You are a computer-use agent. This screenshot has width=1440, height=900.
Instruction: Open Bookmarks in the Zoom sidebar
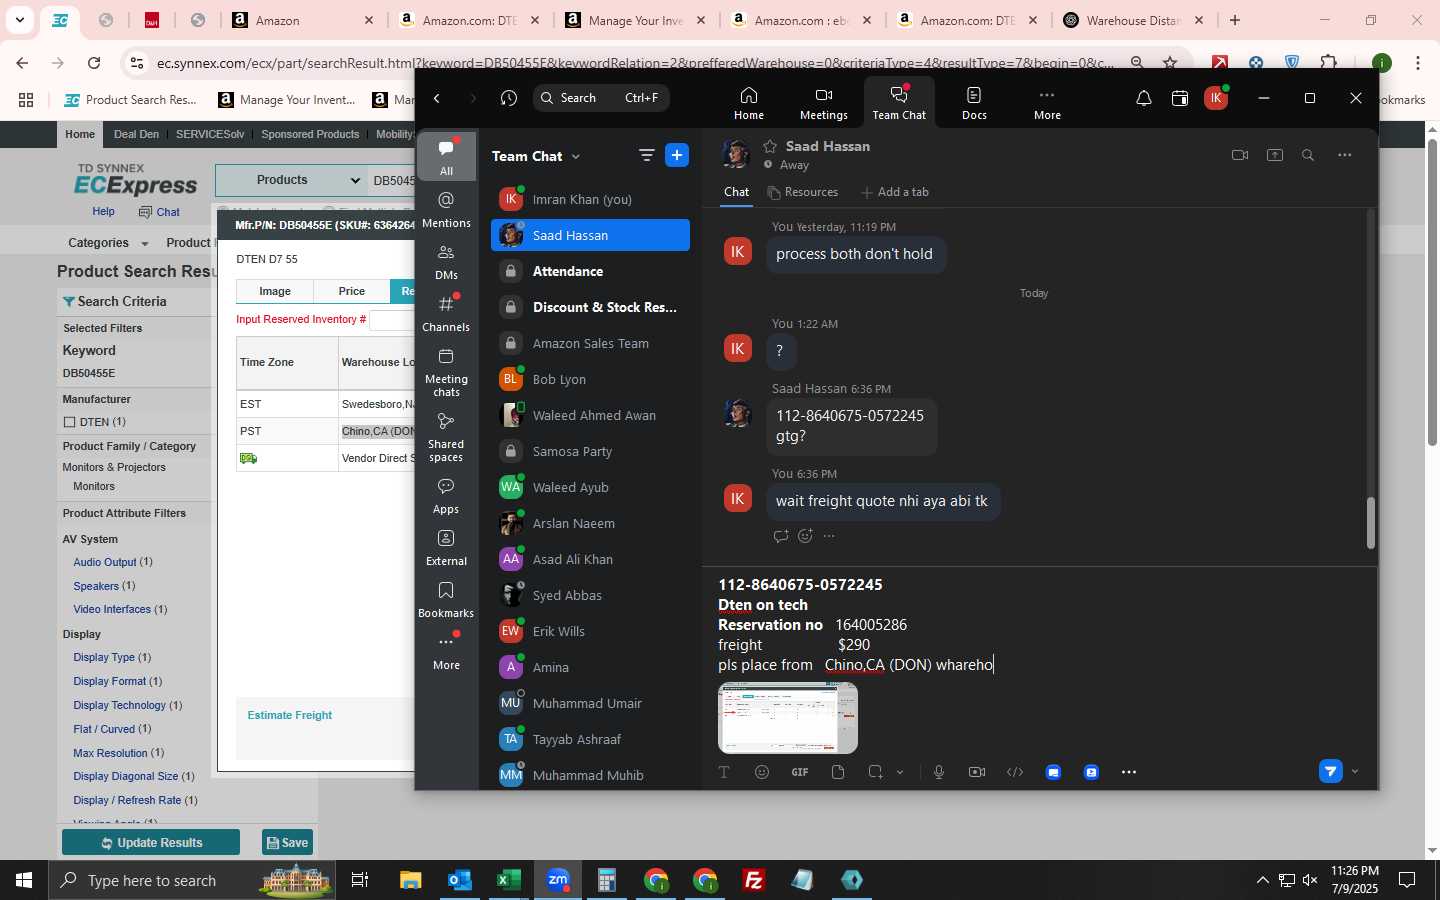point(446,599)
